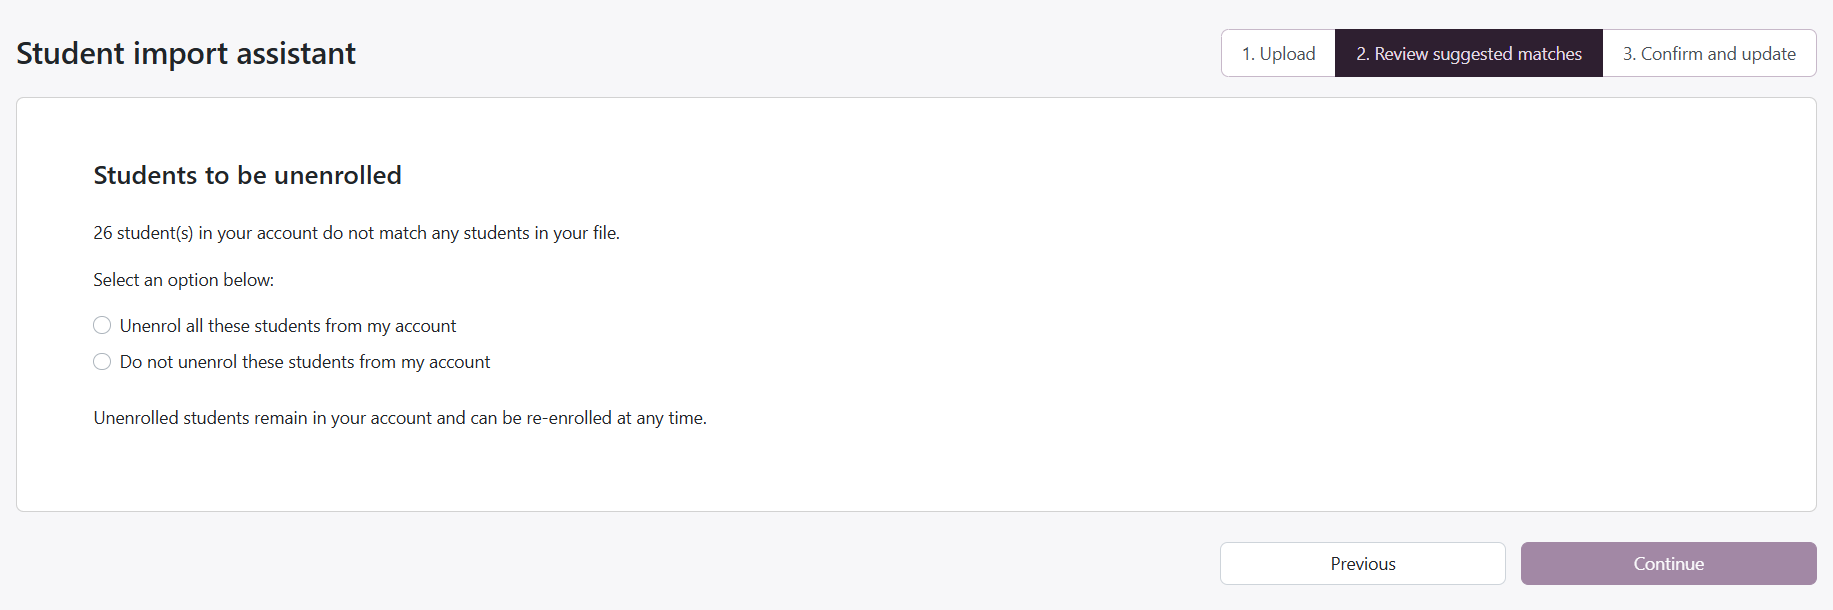Screen dimensions: 1833x610
Task: Click the "Select an option below:" prompt
Action: click(x=184, y=280)
